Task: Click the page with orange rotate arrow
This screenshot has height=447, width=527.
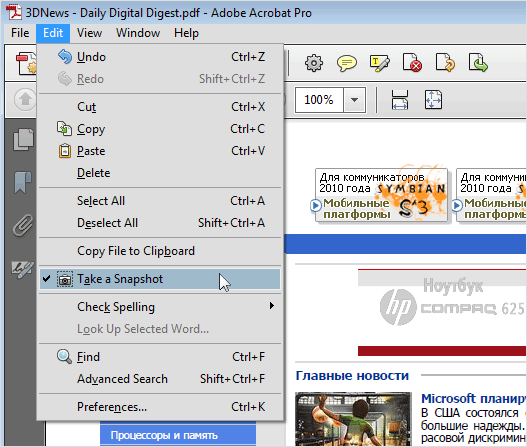Action: tap(445, 63)
